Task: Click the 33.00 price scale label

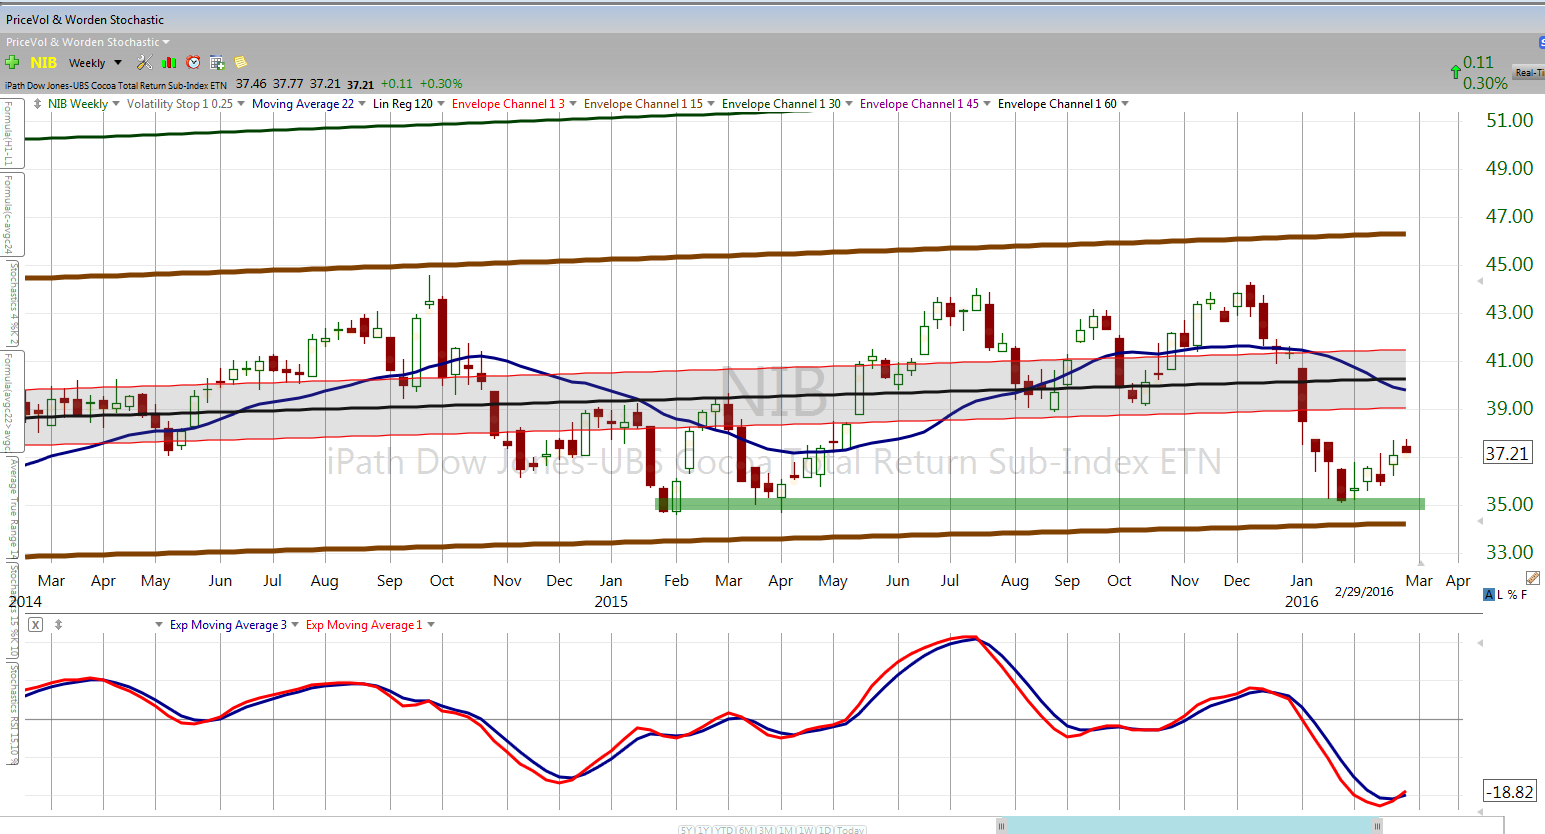Action: tap(1509, 552)
